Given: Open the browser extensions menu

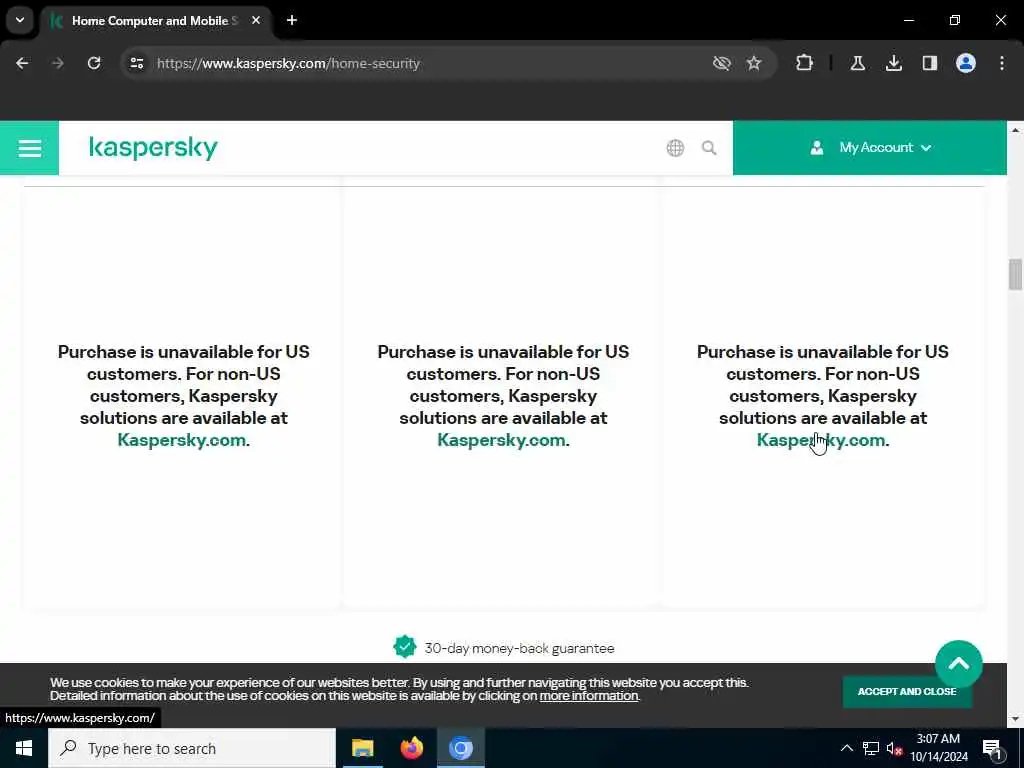Looking at the screenshot, I should pyautogui.click(x=805, y=63).
